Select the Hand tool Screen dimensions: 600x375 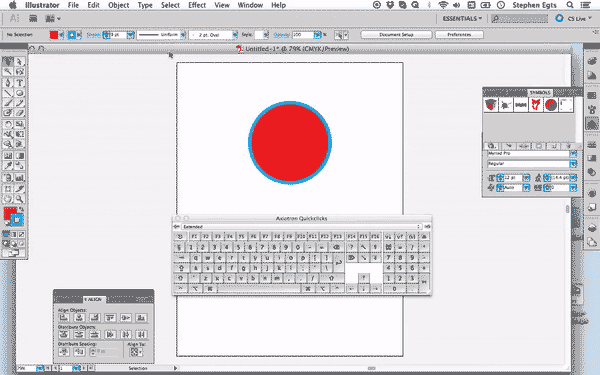(8, 199)
